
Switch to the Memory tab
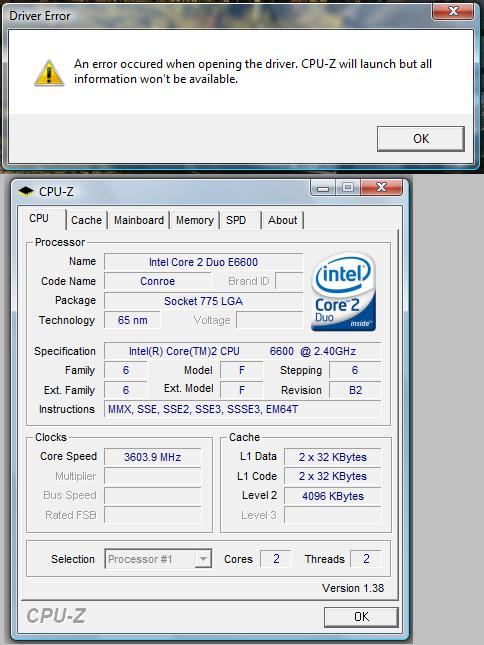point(195,220)
